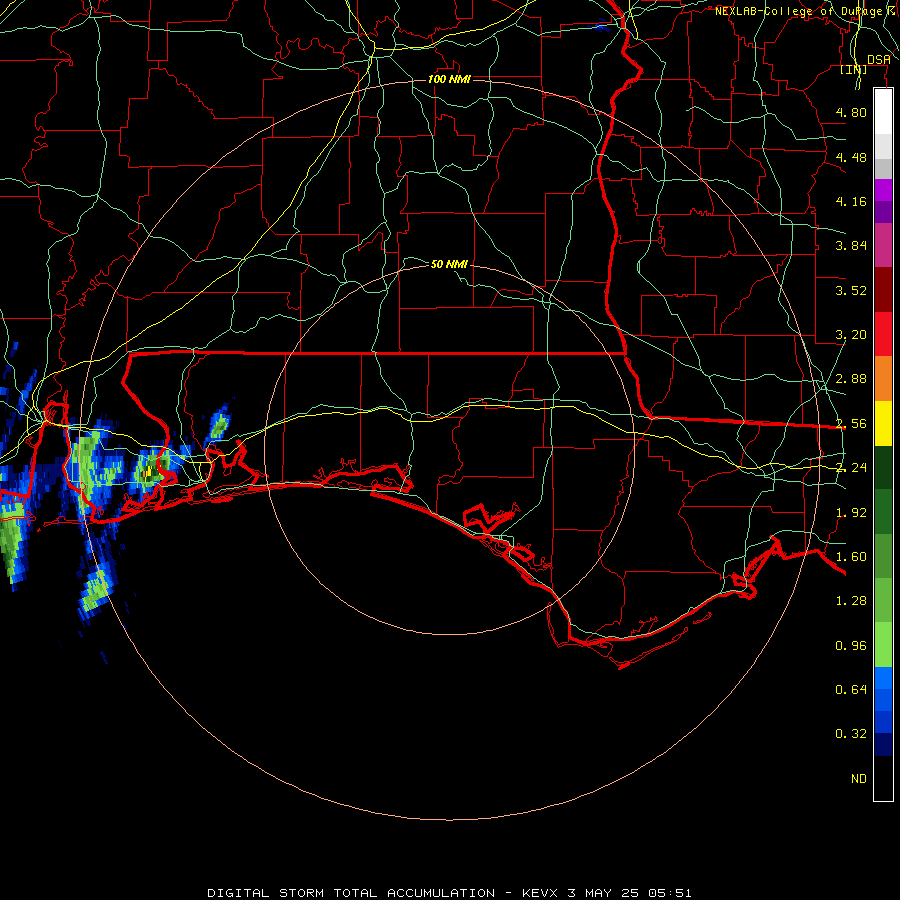Click the 1.92 legend value

pyautogui.click(x=851, y=513)
